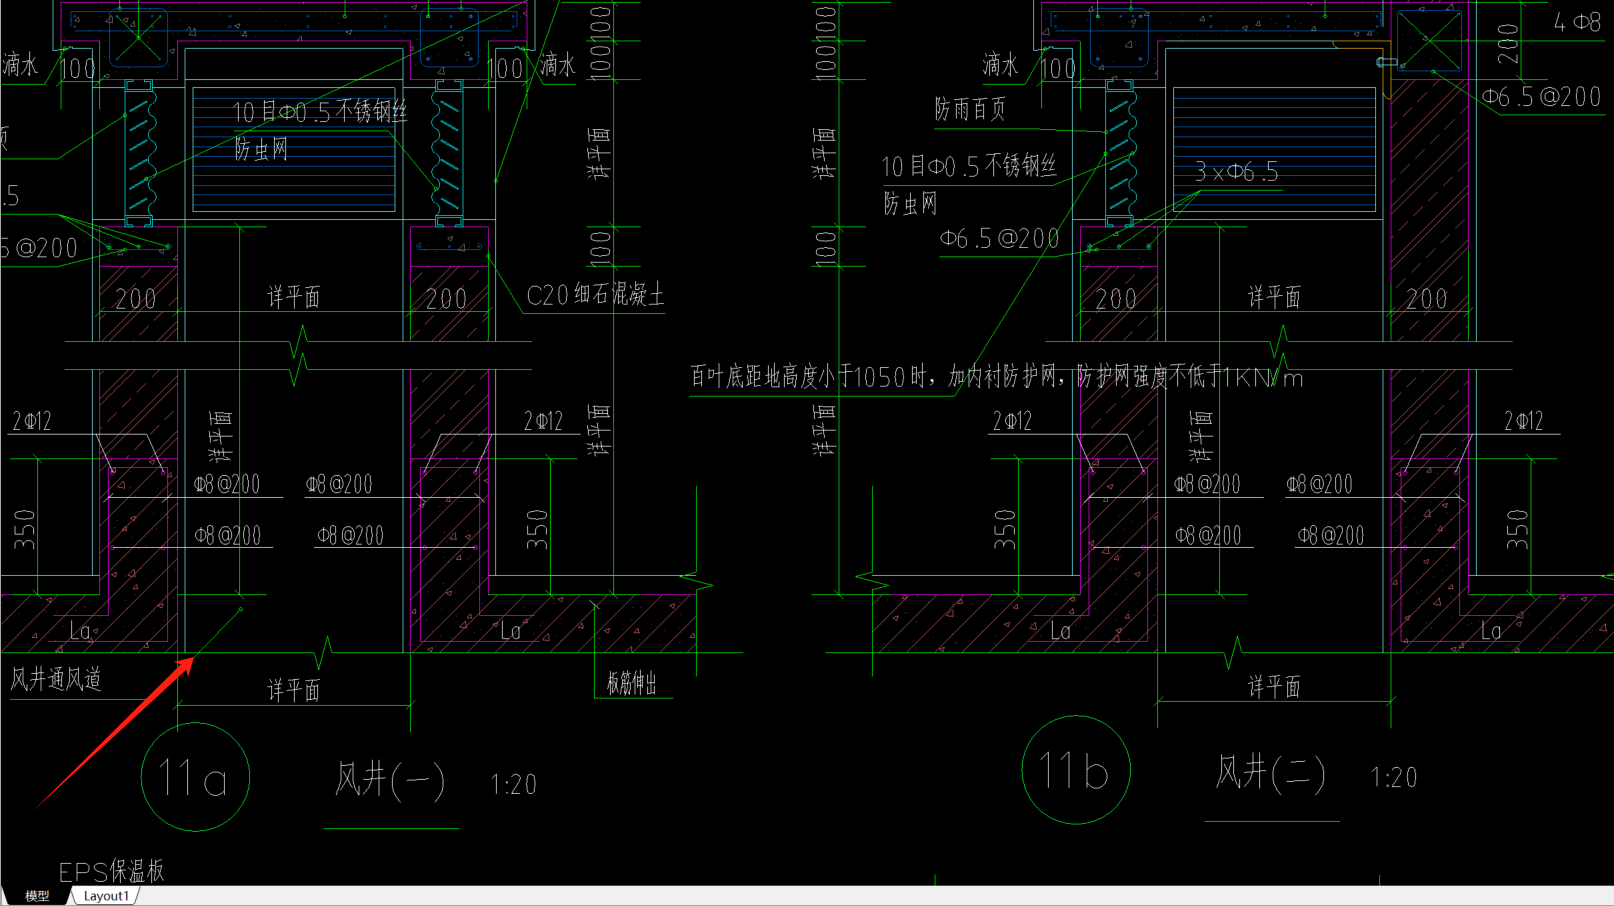This screenshot has height=906, width=1614.
Task: Select the louver hatch block in 11a
Action: point(294,150)
